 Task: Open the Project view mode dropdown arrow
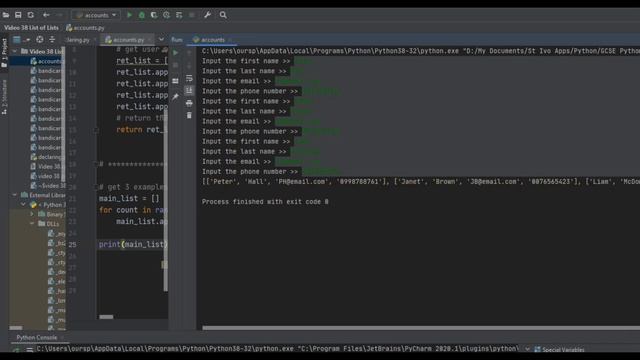(27, 40)
